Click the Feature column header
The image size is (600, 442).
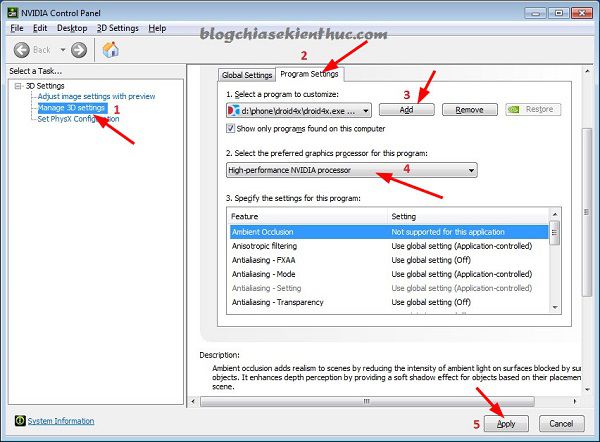tap(308, 217)
